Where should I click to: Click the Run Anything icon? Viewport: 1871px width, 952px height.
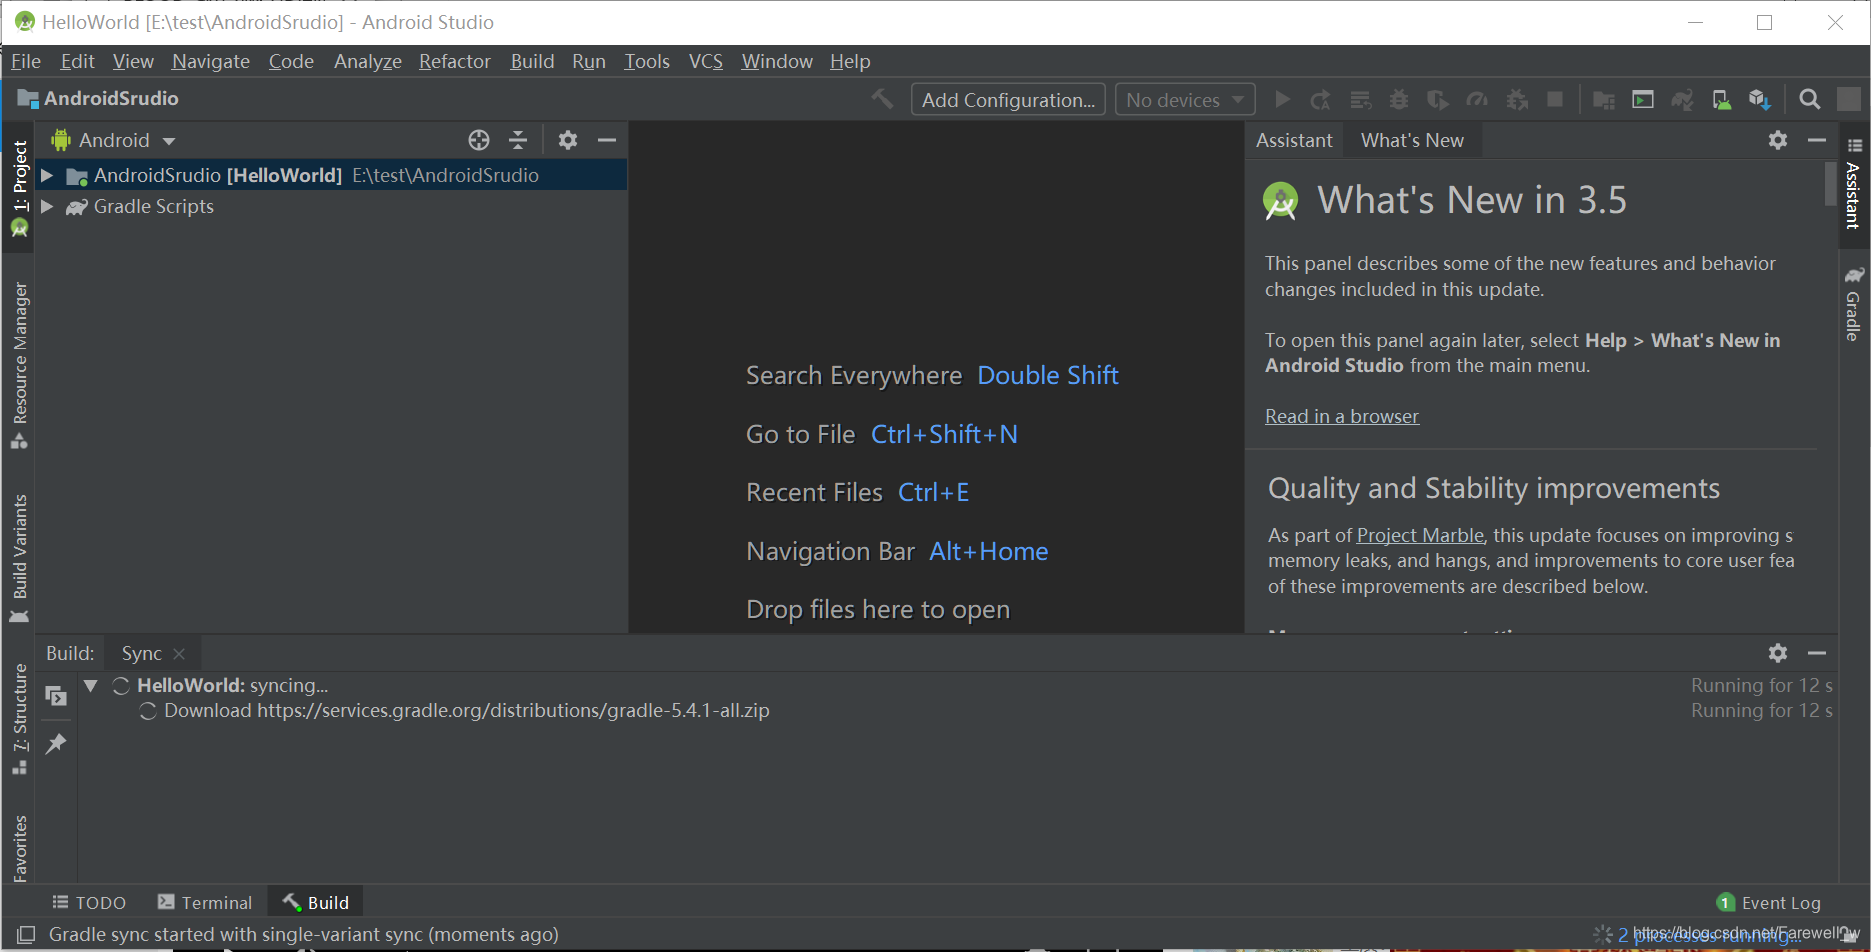(1643, 99)
